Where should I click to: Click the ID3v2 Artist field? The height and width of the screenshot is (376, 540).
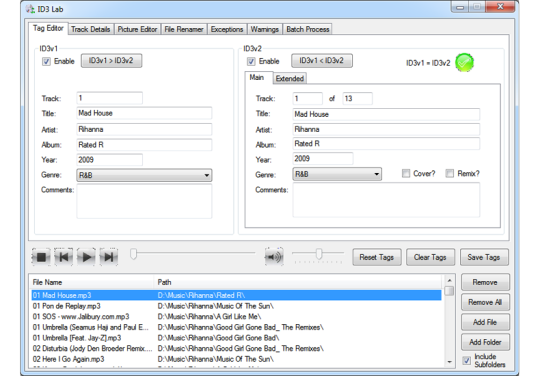[x=386, y=129]
